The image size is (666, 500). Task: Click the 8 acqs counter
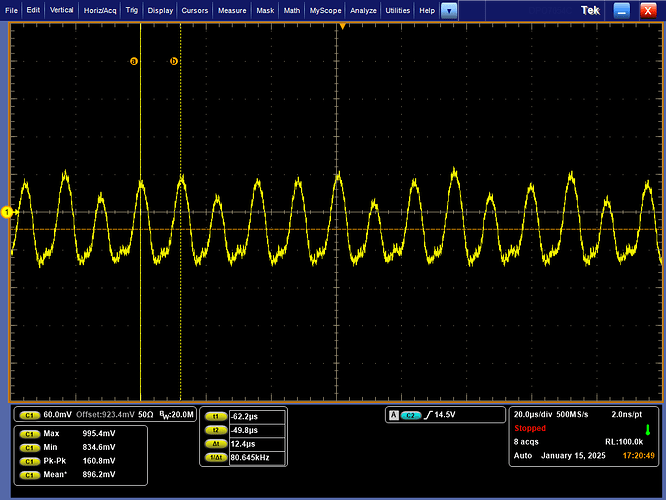coord(526,442)
